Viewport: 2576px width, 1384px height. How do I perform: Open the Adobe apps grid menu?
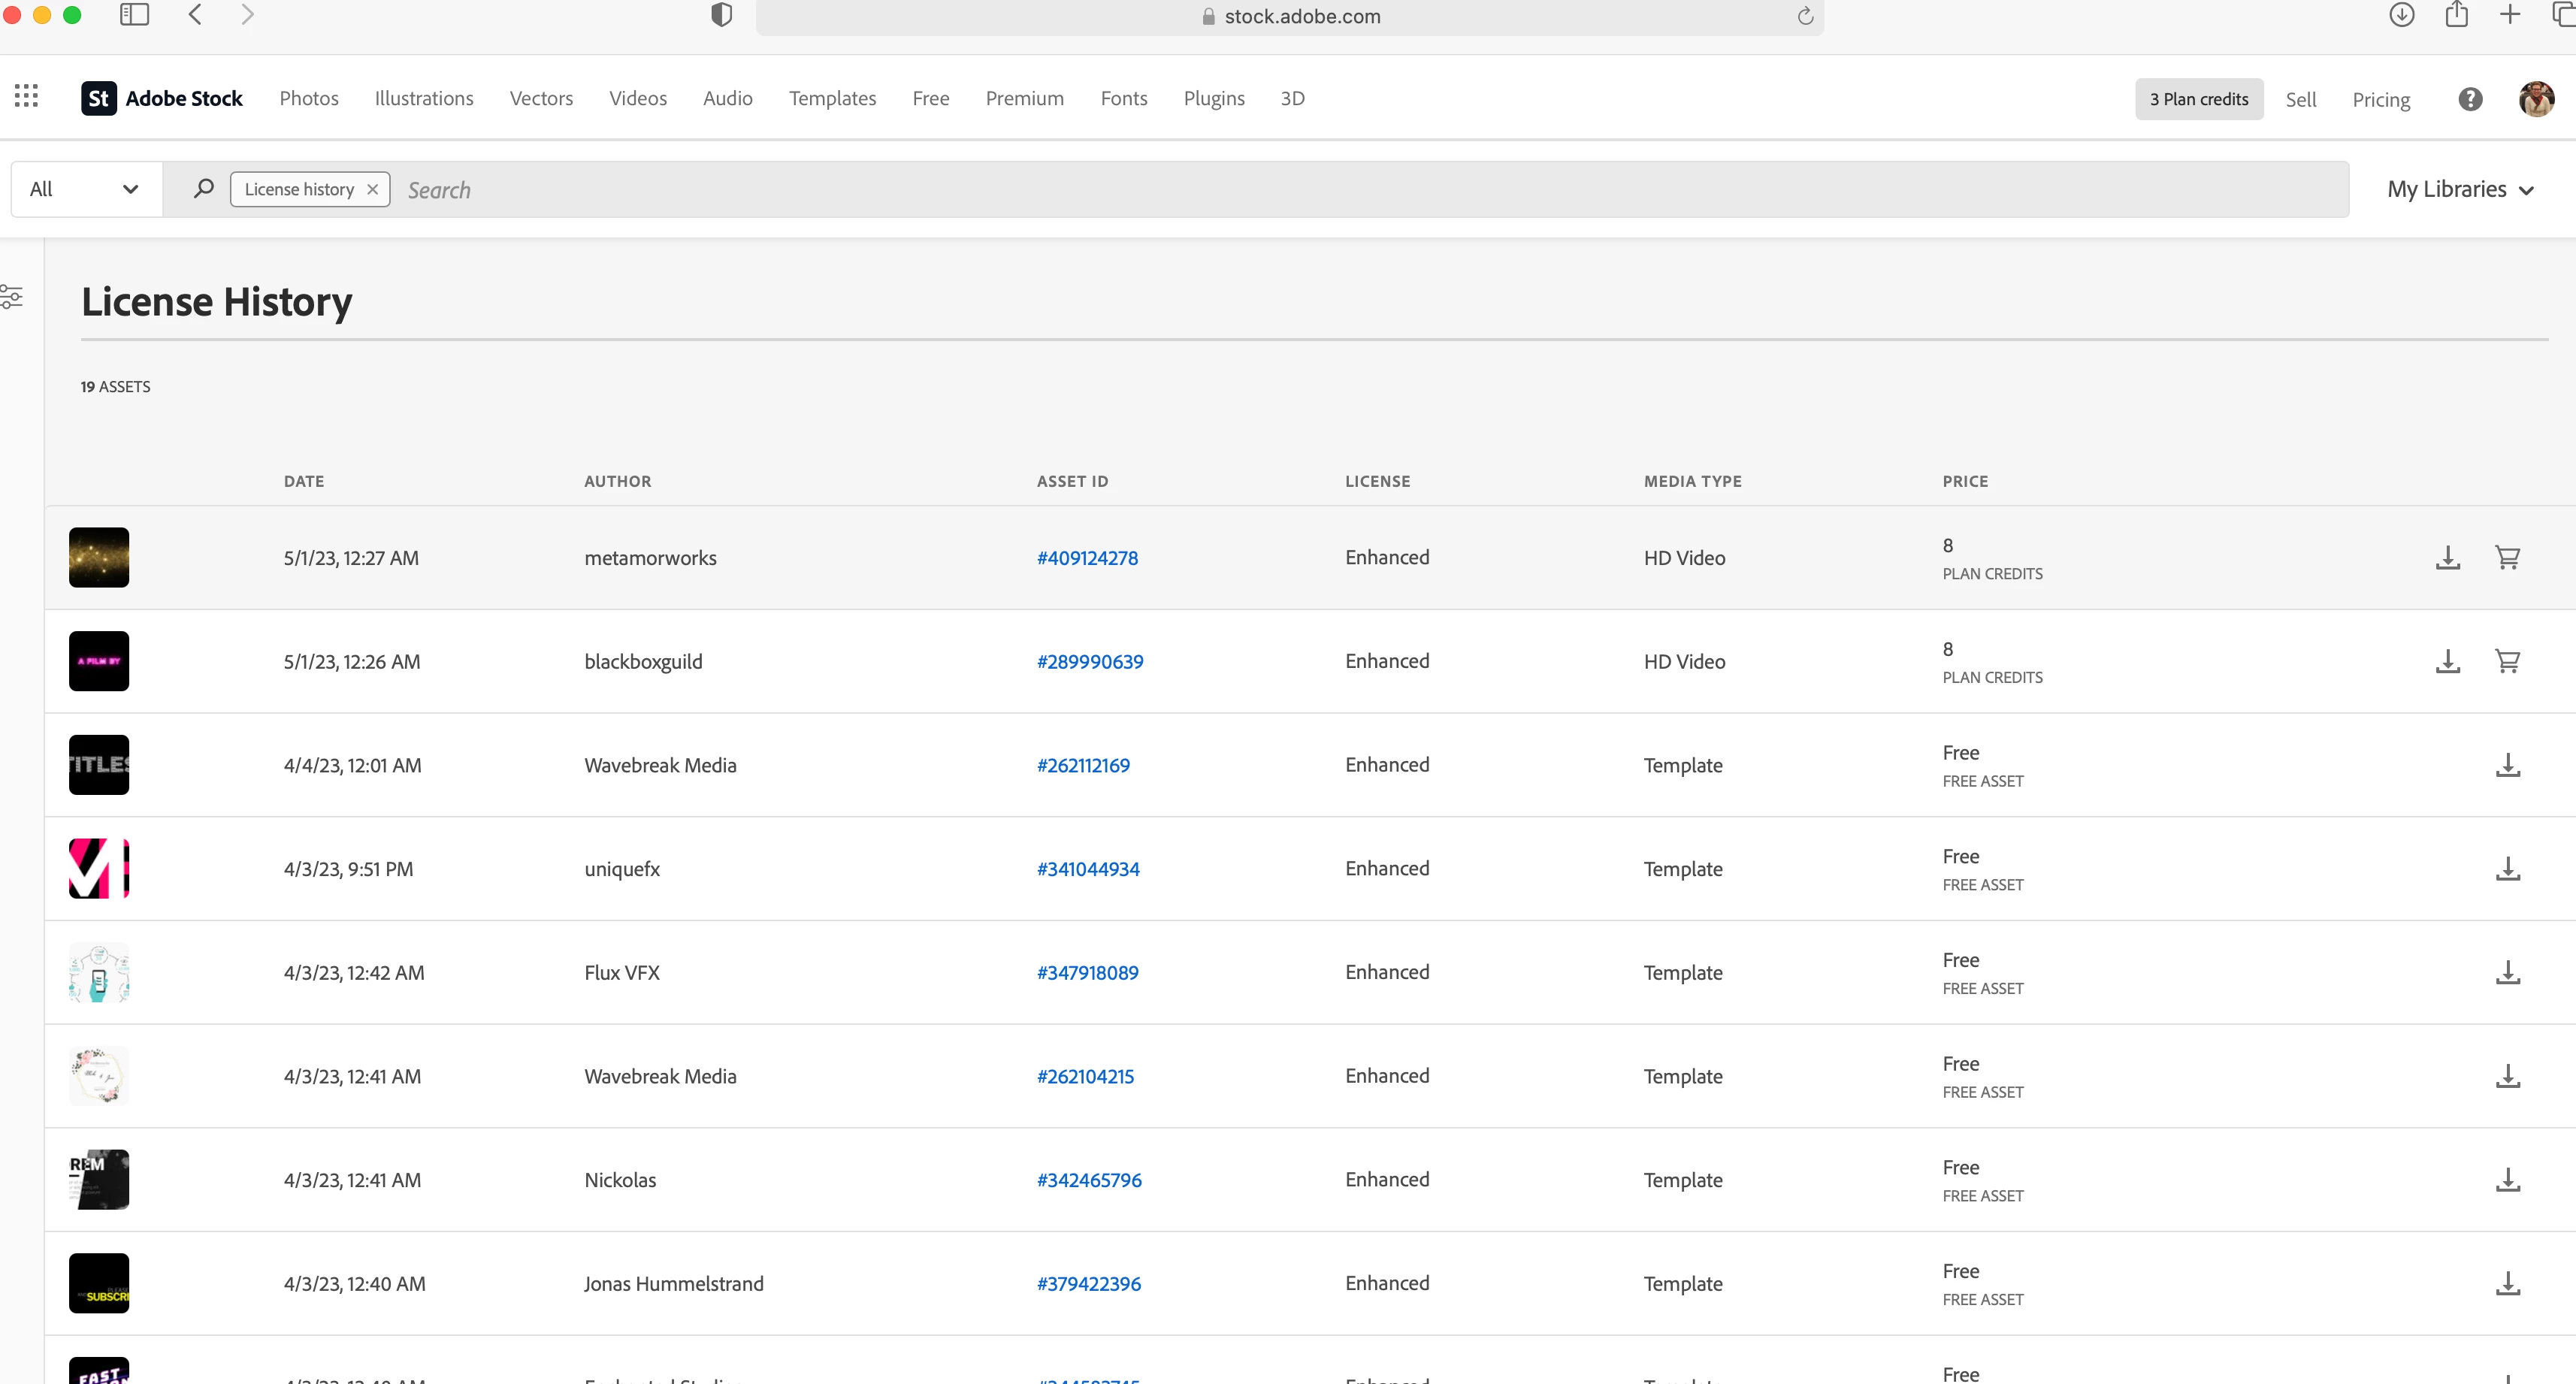click(x=27, y=96)
